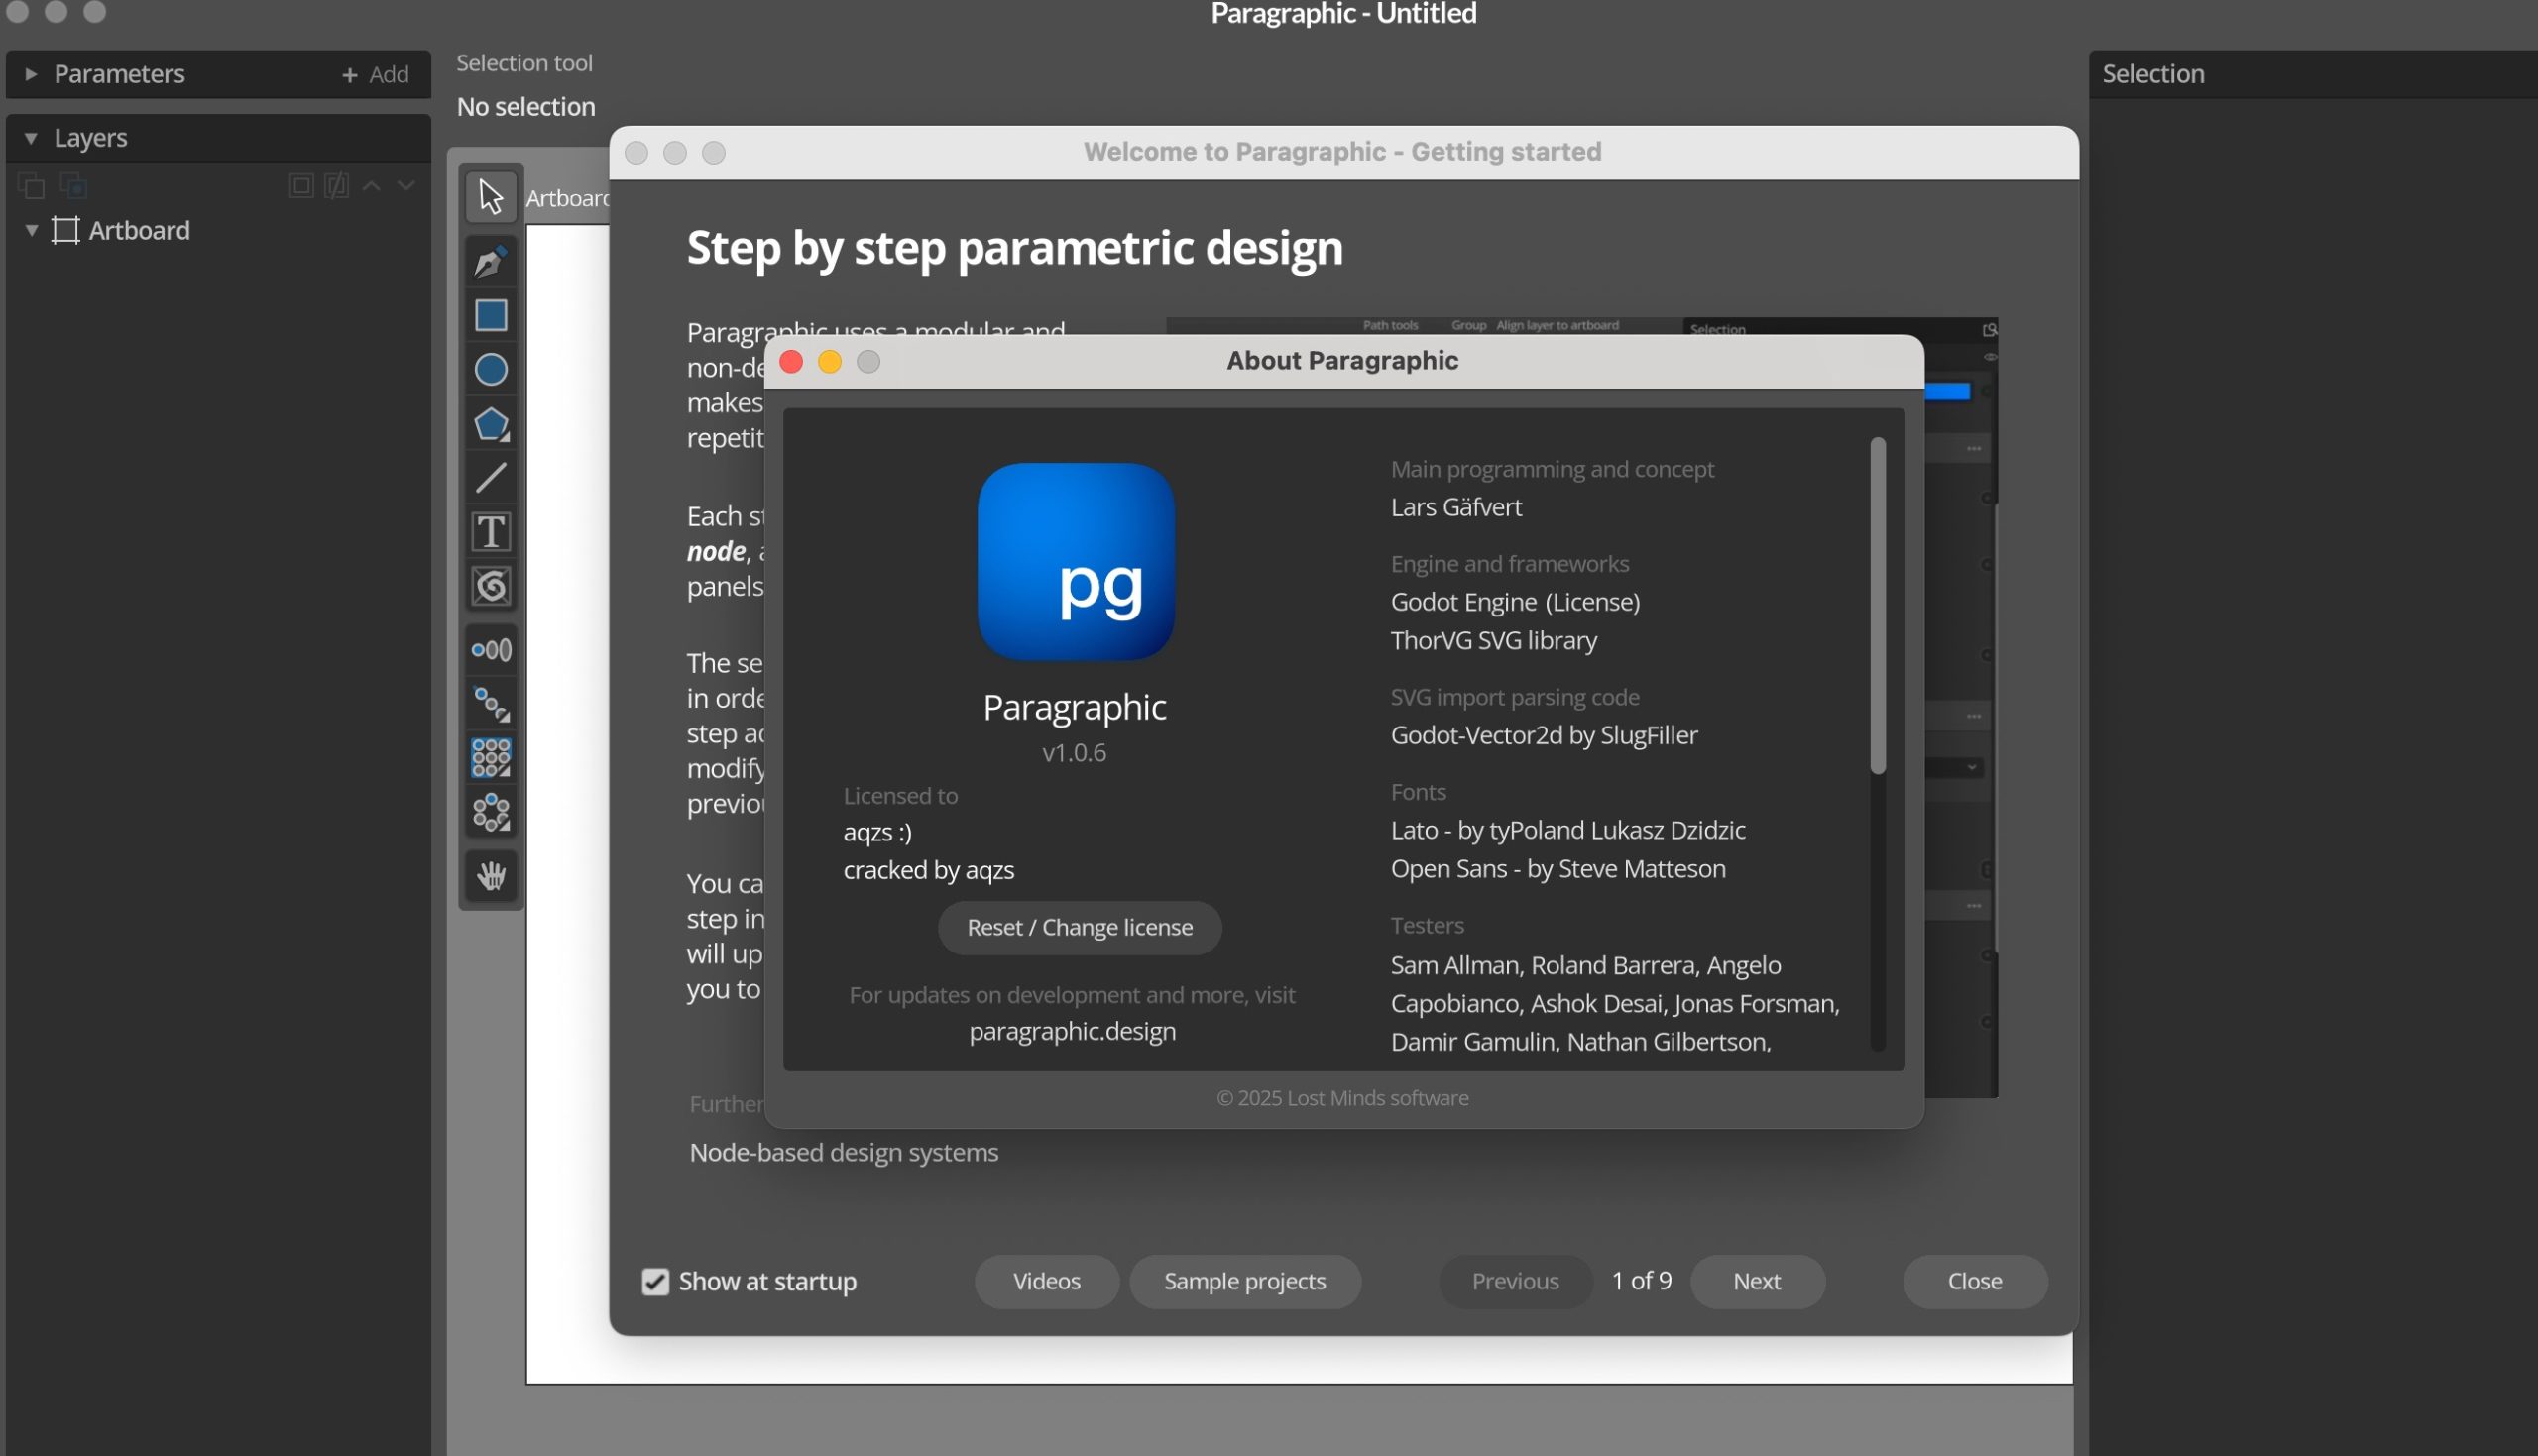The width and height of the screenshot is (2538, 1456).
Task: Select the Rectangle shape tool
Action: [491, 316]
